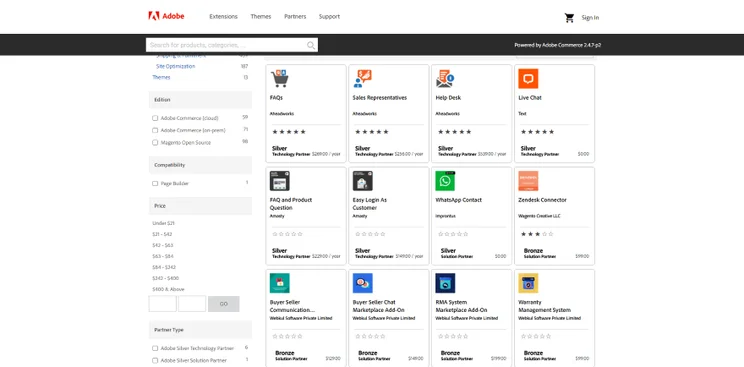
Task: Filter by price $21 - $42
Action: [x=162, y=234]
